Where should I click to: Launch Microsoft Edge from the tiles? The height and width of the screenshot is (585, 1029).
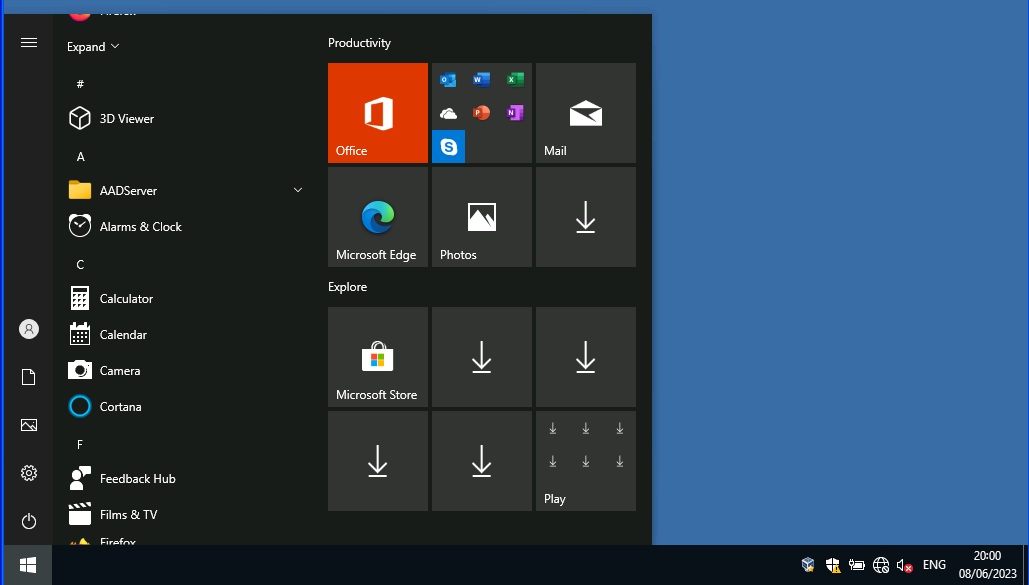(x=377, y=217)
